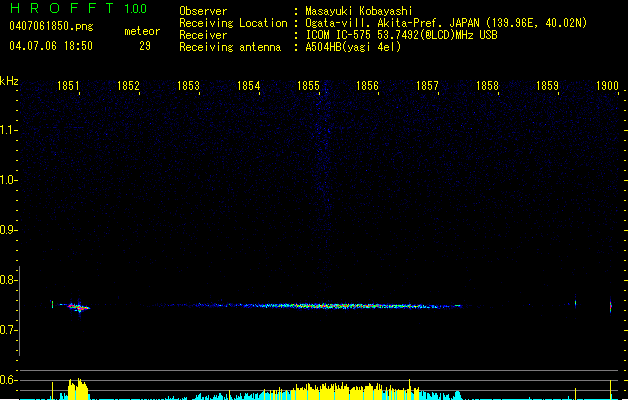Click the 1852 time axis label
The image size is (629, 400).
128,85
